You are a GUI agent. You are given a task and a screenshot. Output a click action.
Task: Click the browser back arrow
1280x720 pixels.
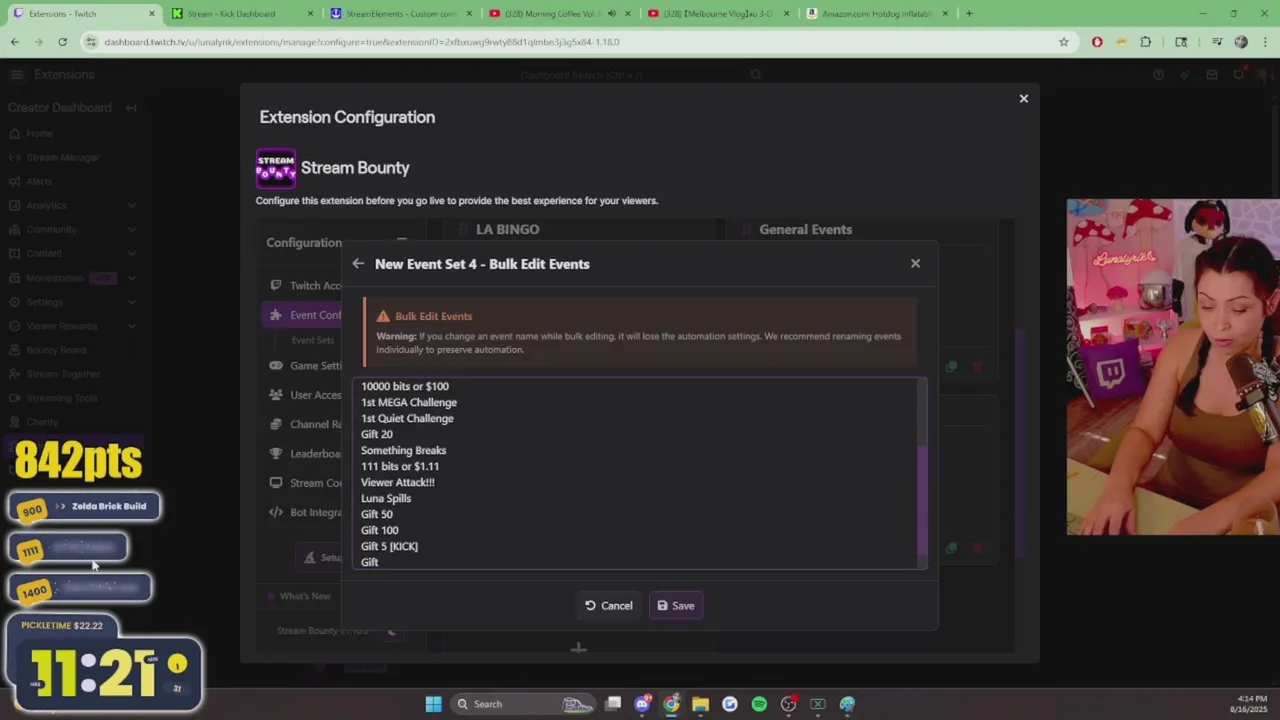(x=14, y=42)
